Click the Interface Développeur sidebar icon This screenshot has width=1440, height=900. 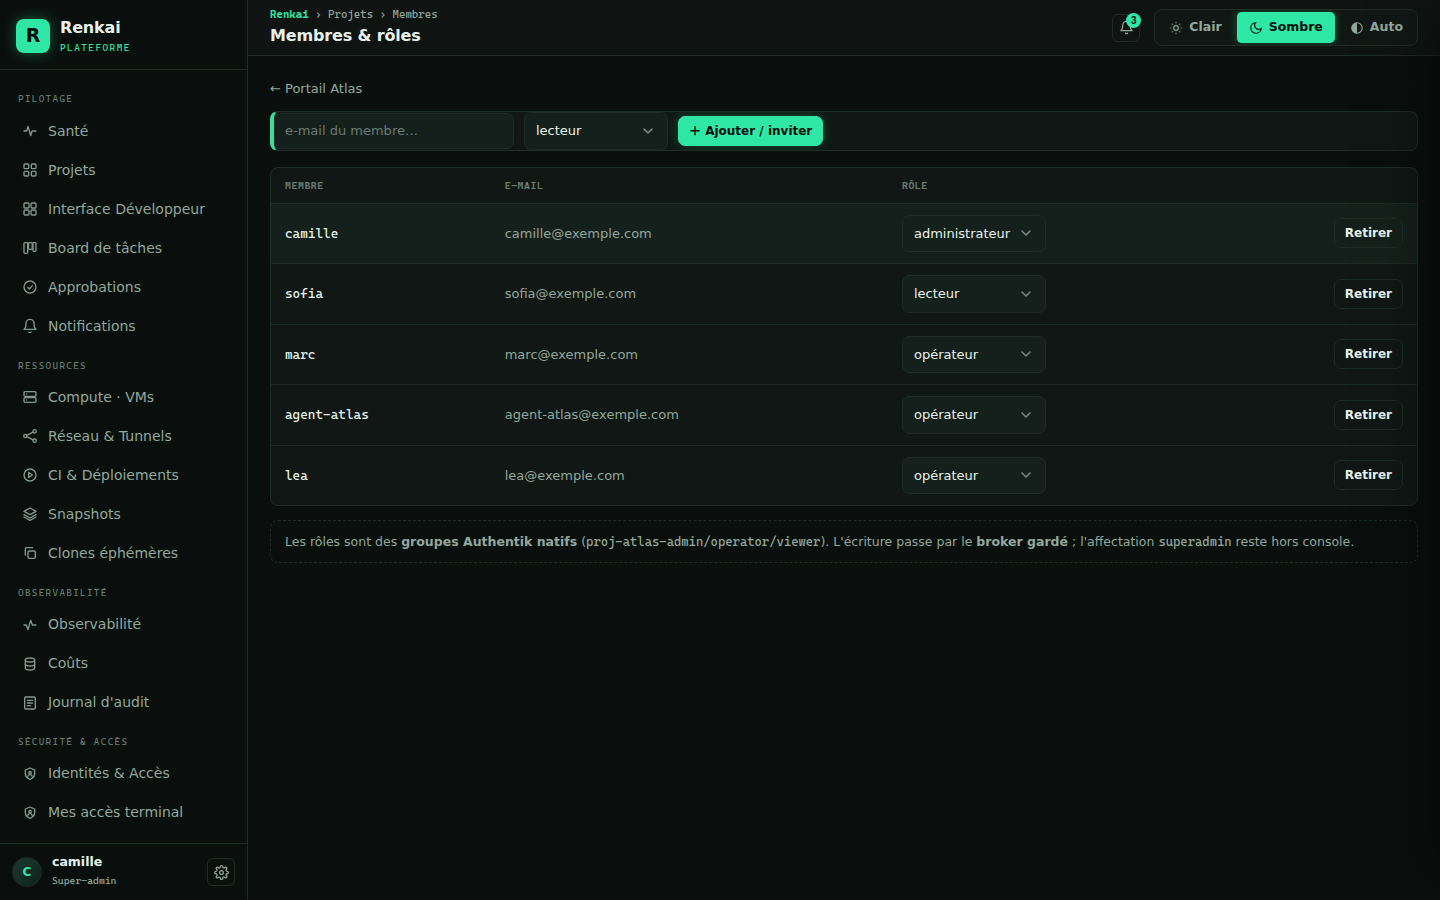pyautogui.click(x=30, y=209)
